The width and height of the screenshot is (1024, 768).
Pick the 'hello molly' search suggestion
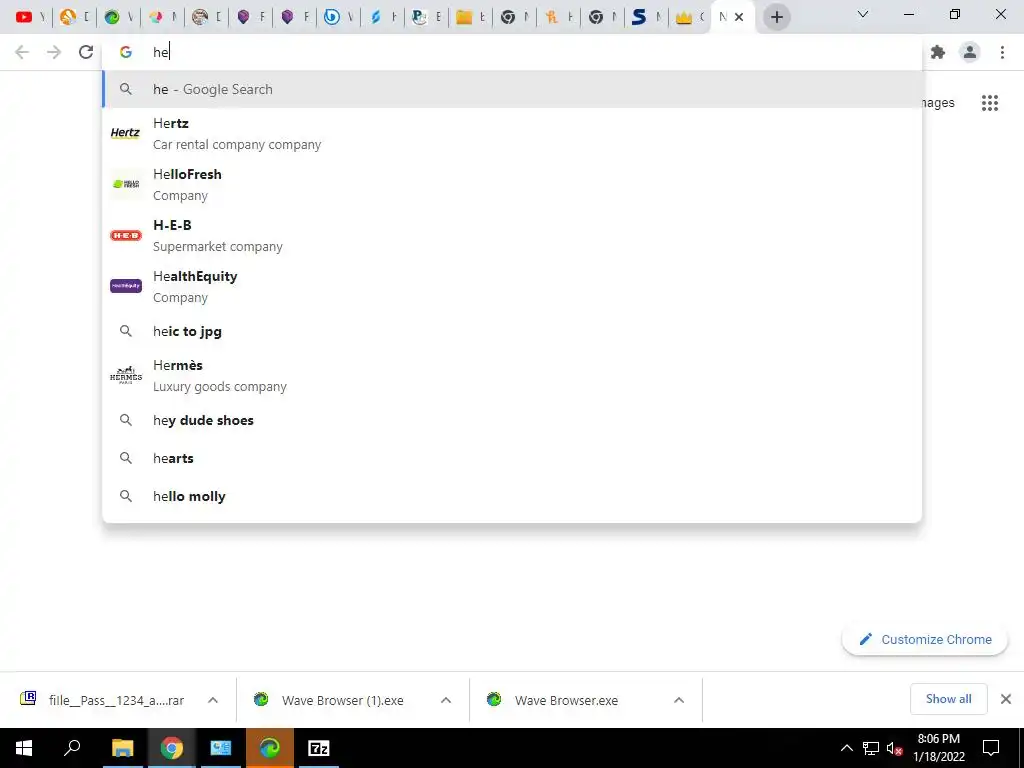pyautogui.click(x=512, y=496)
